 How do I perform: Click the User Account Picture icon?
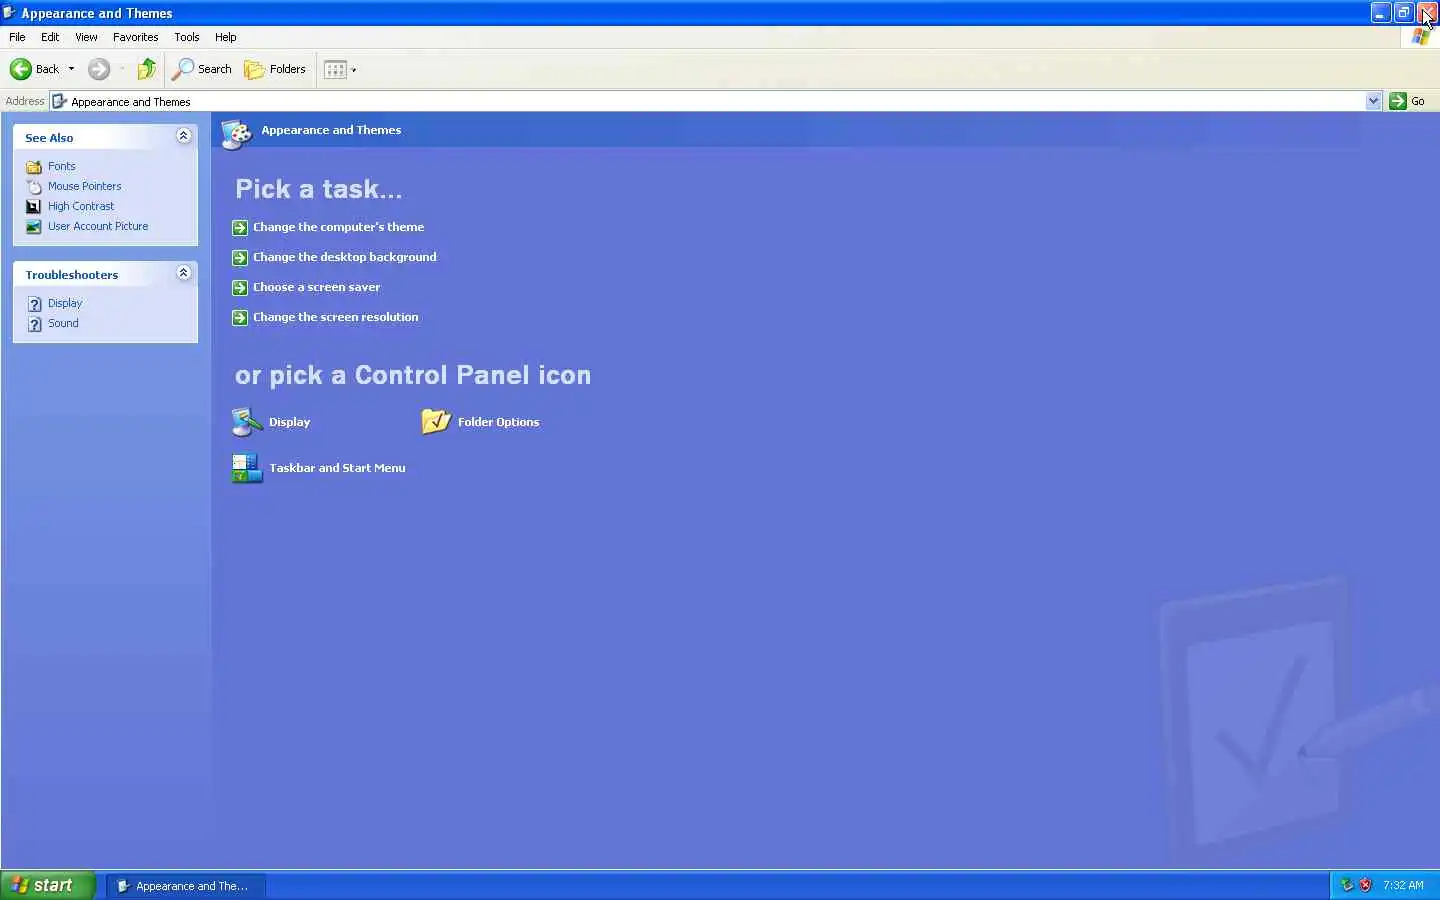click(34, 227)
